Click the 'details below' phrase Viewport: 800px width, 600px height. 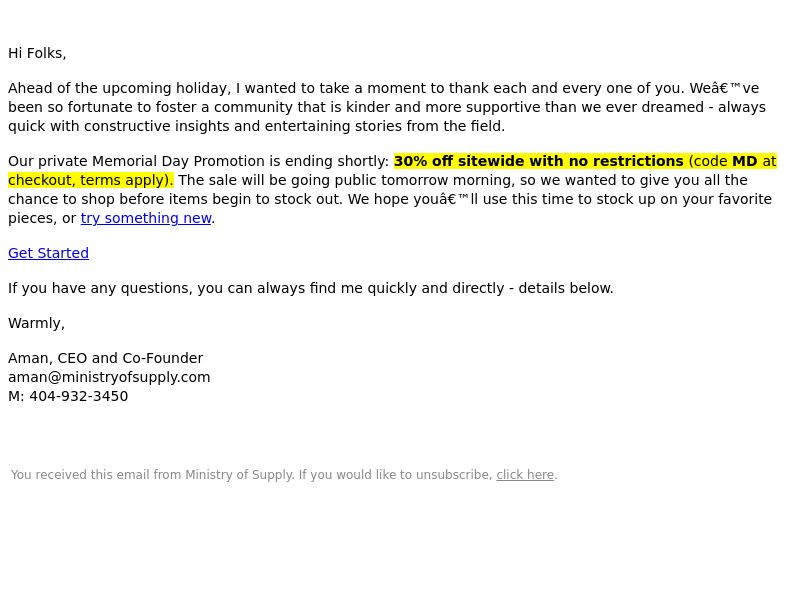pos(565,288)
